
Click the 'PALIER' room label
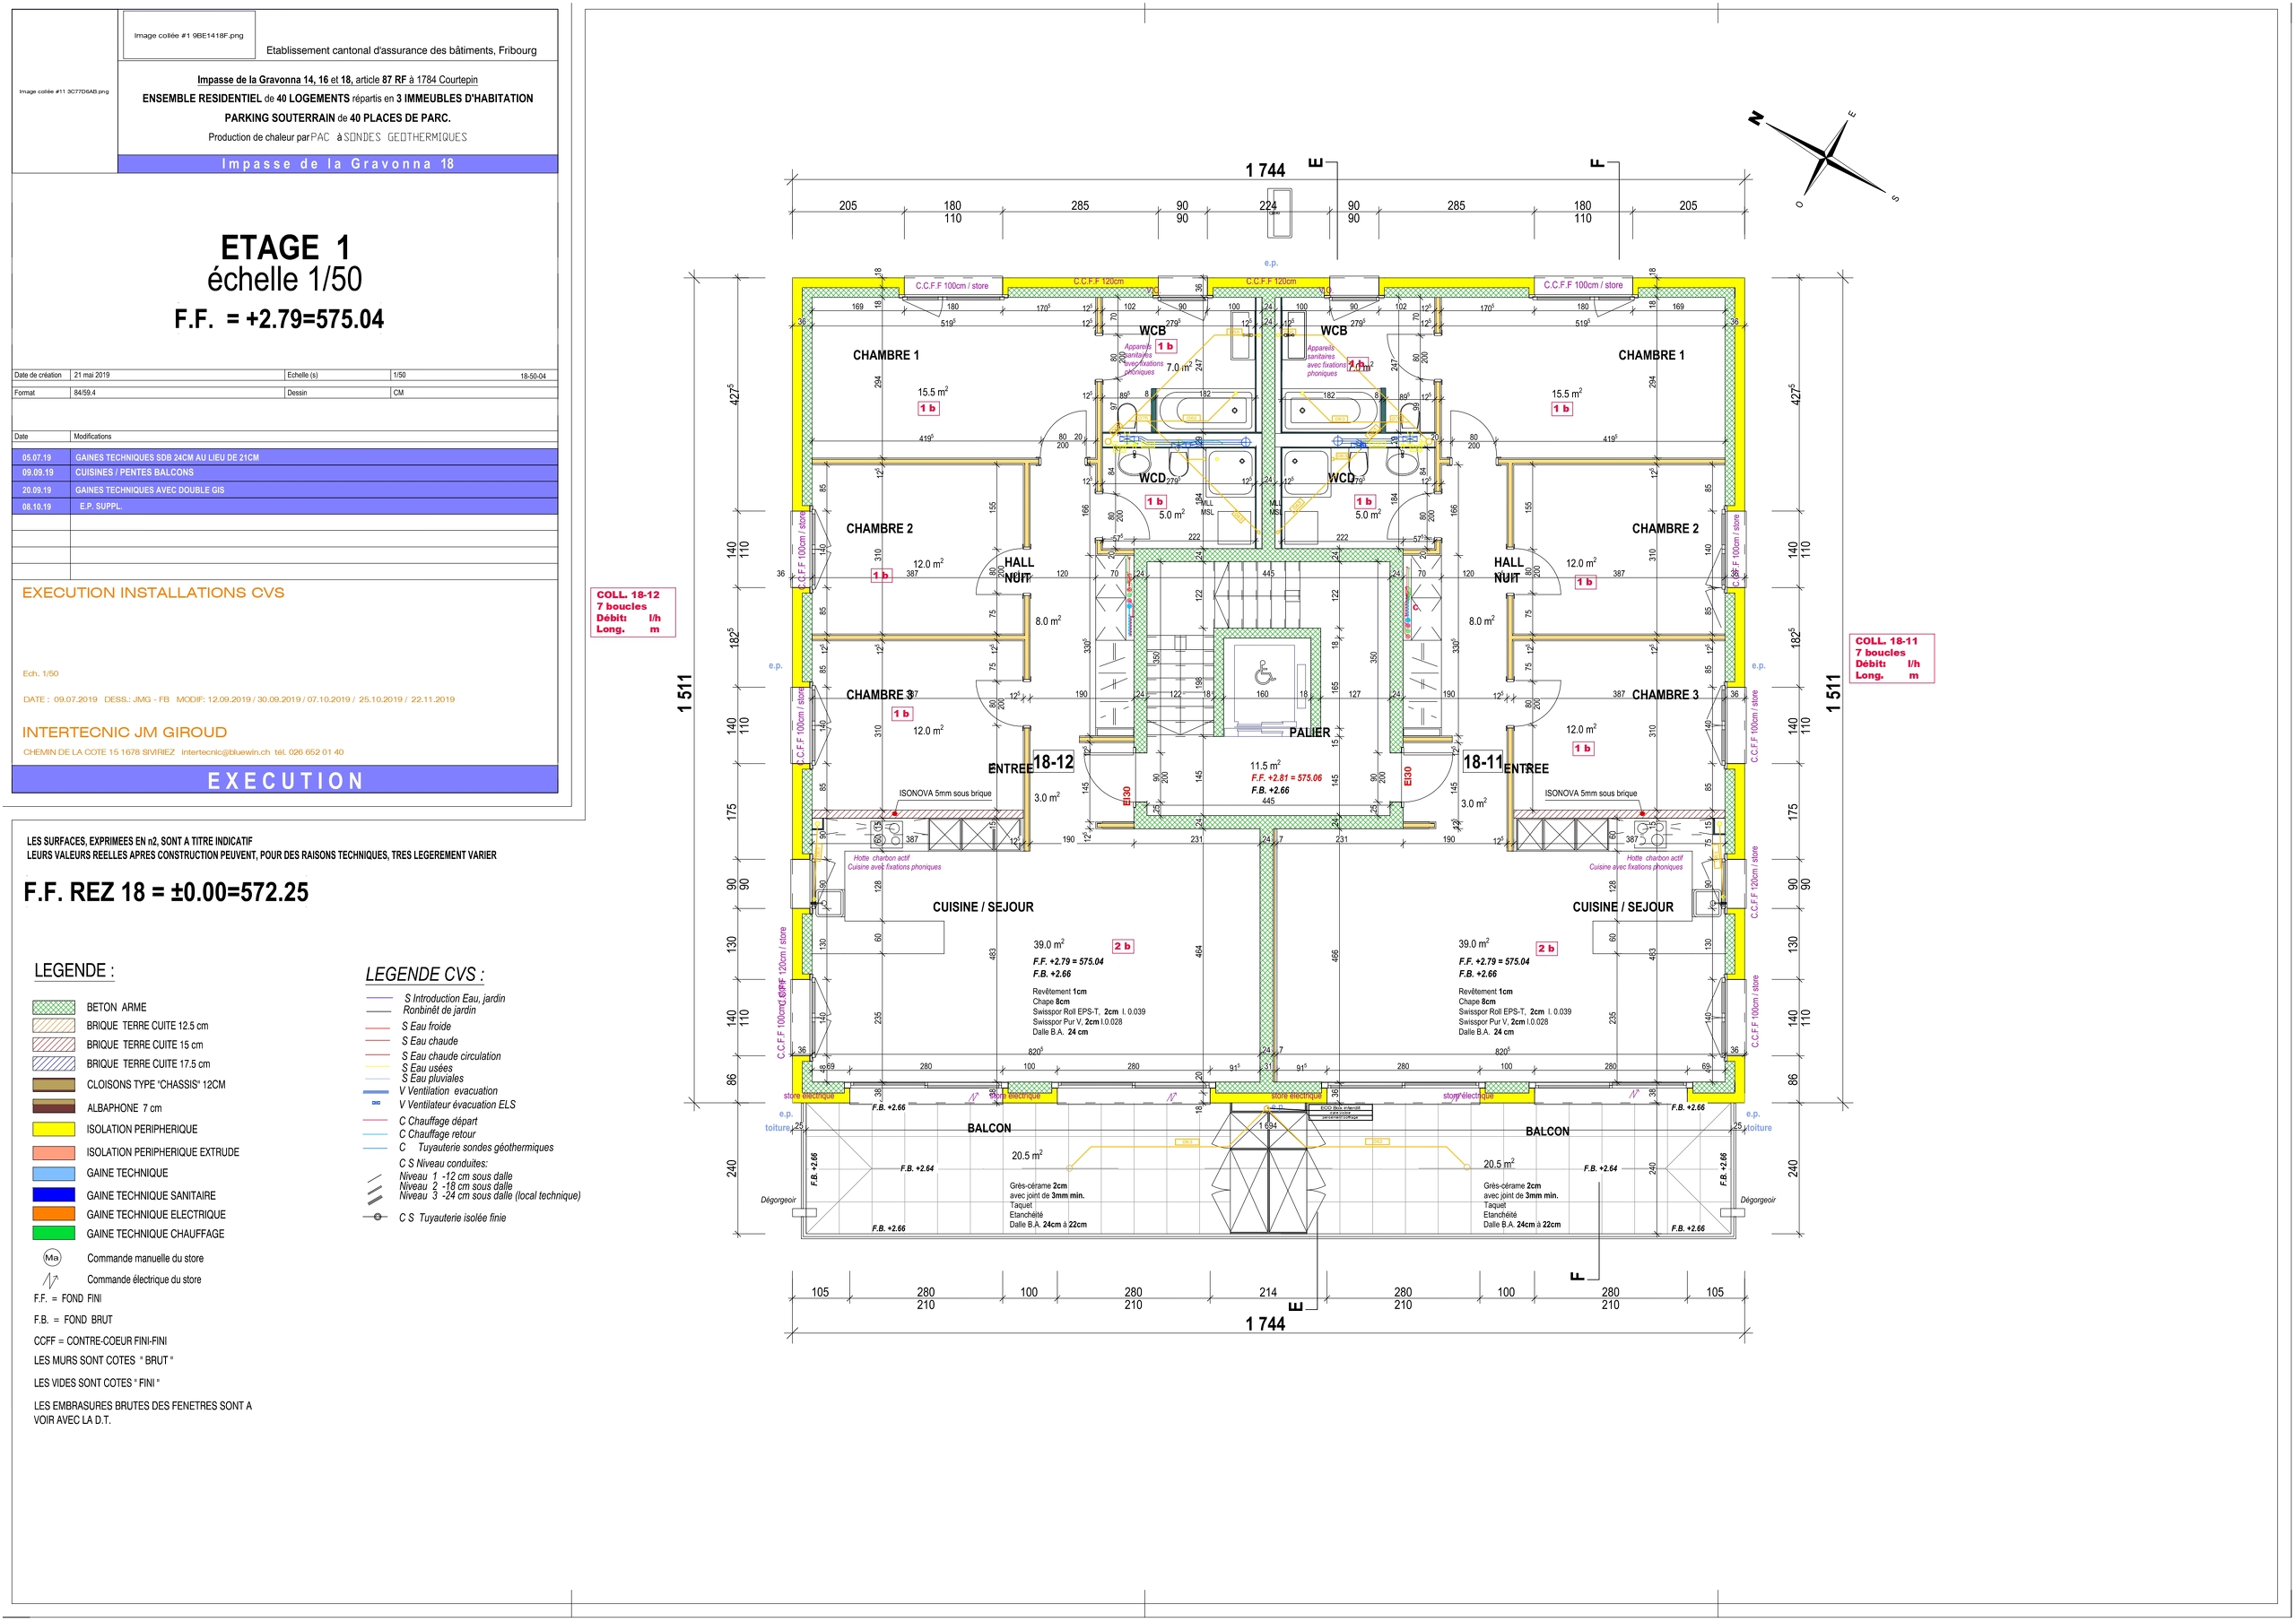pyautogui.click(x=1309, y=733)
